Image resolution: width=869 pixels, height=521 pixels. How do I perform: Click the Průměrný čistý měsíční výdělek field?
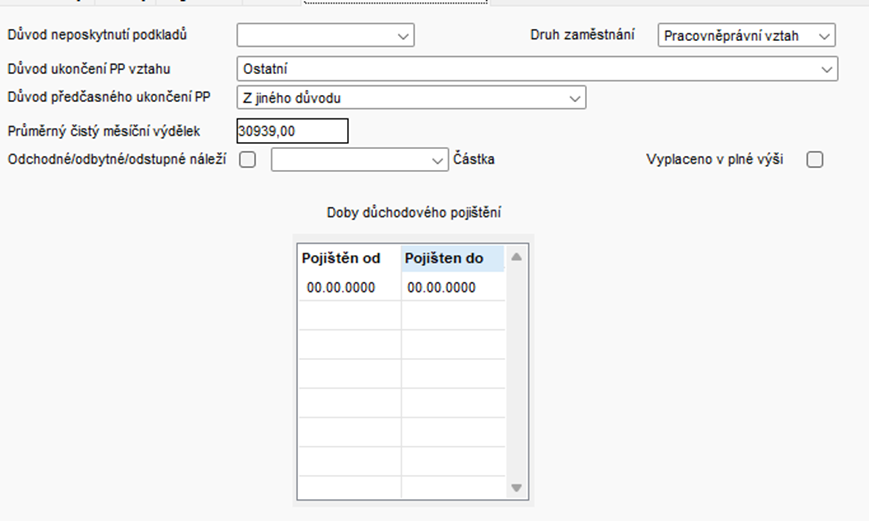[x=293, y=131]
